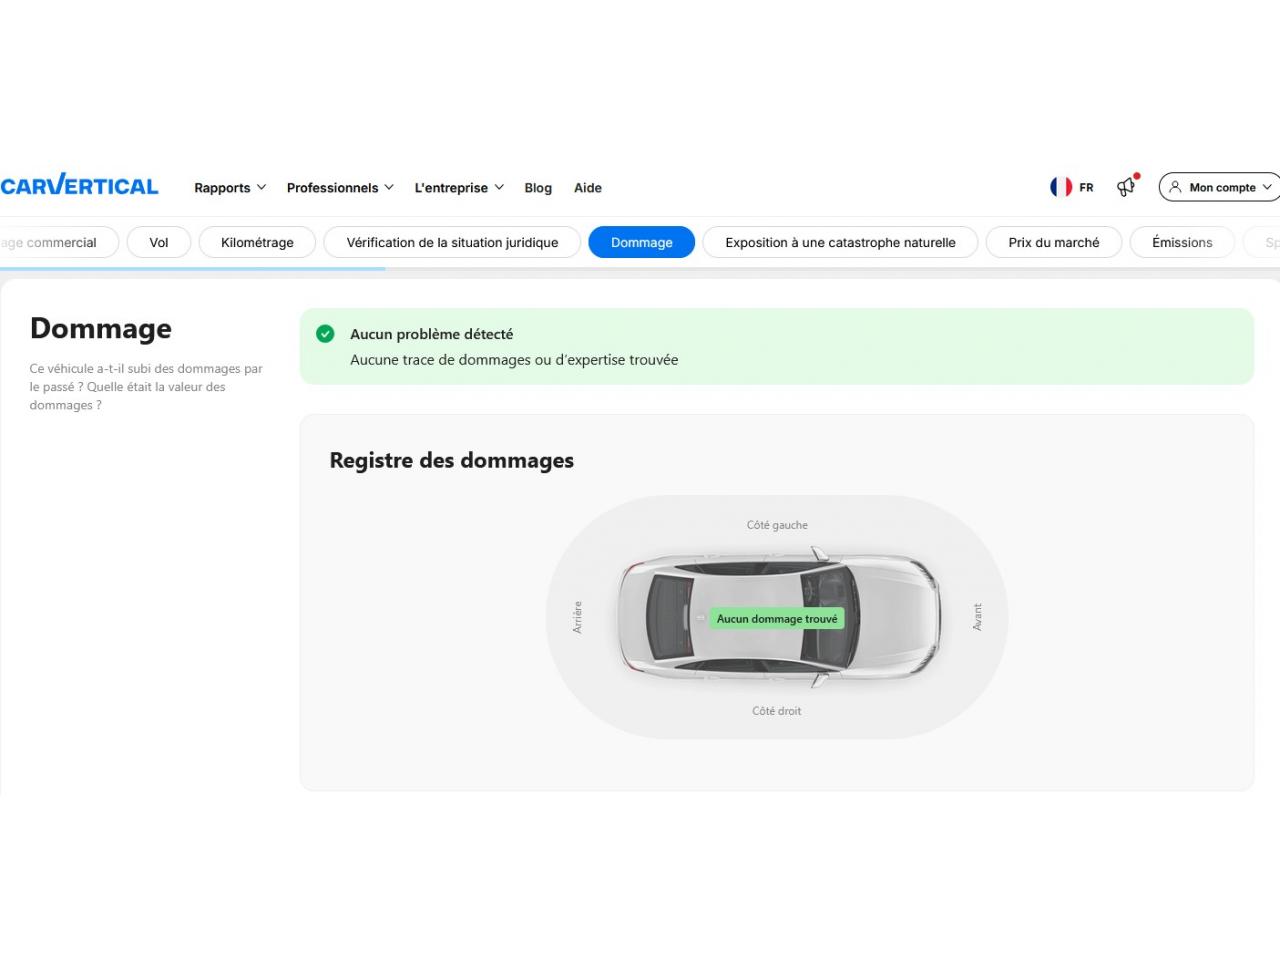The height and width of the screenshot is (960, 1280).
Task: Open the Mon compte dropdown
Action: pyautogui.click(x=1221, y=187)
